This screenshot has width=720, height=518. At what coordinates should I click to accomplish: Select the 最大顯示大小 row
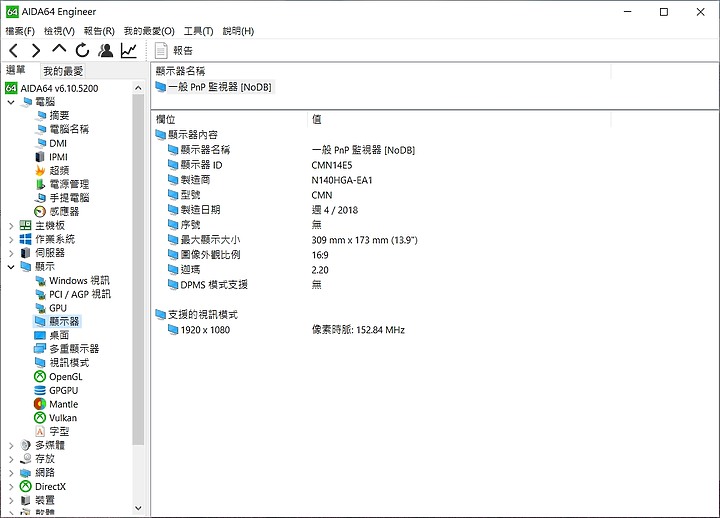pyautogui.click(x=210, y=240)
